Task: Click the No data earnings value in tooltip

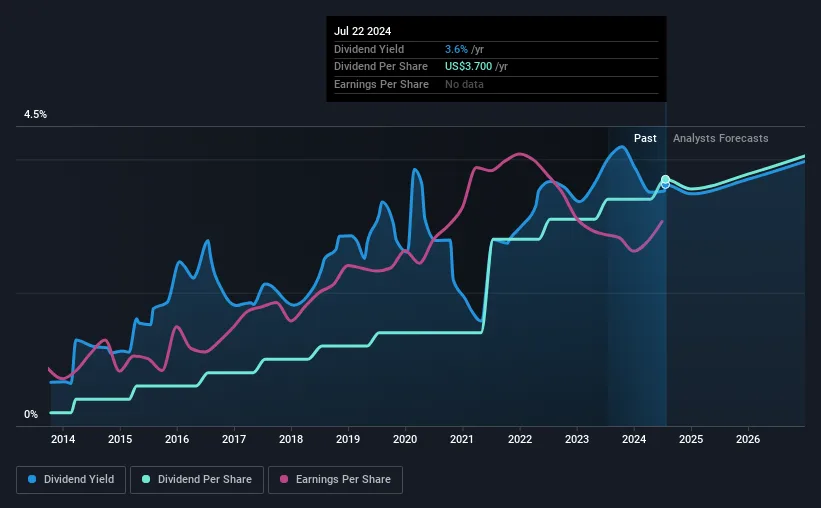Action: click(467, 85)
